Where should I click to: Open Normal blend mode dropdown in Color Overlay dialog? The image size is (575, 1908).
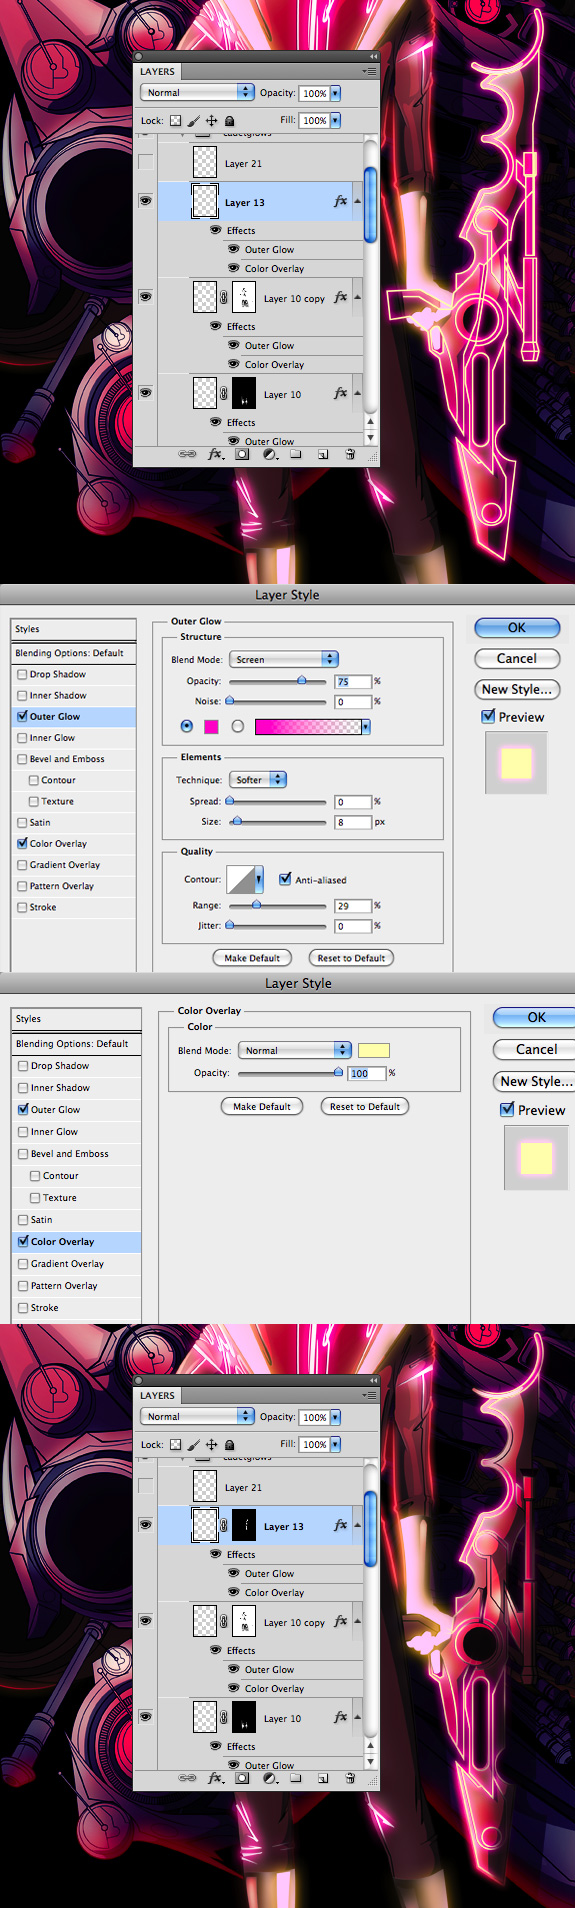click(x=294, y=1050)
